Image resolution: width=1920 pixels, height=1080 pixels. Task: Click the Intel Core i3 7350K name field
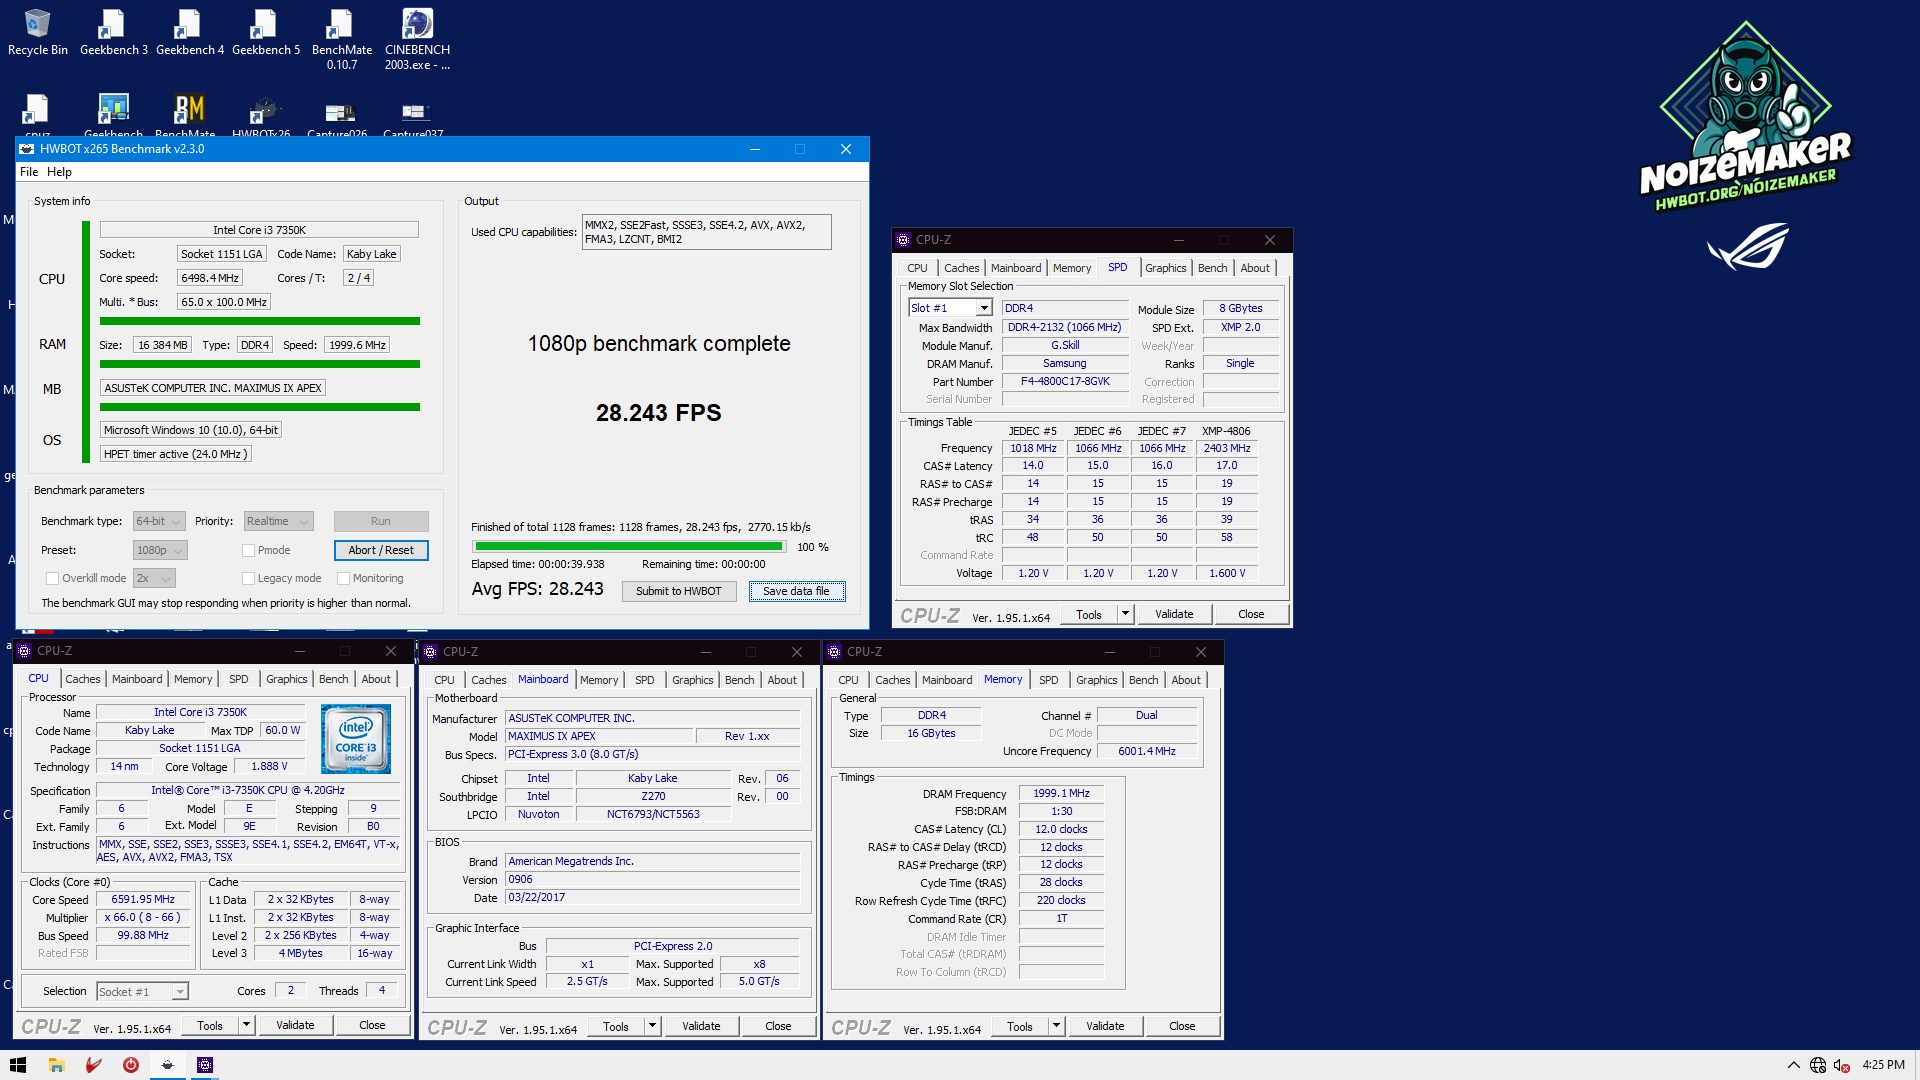pyautogui.click(x=259, y=230)
